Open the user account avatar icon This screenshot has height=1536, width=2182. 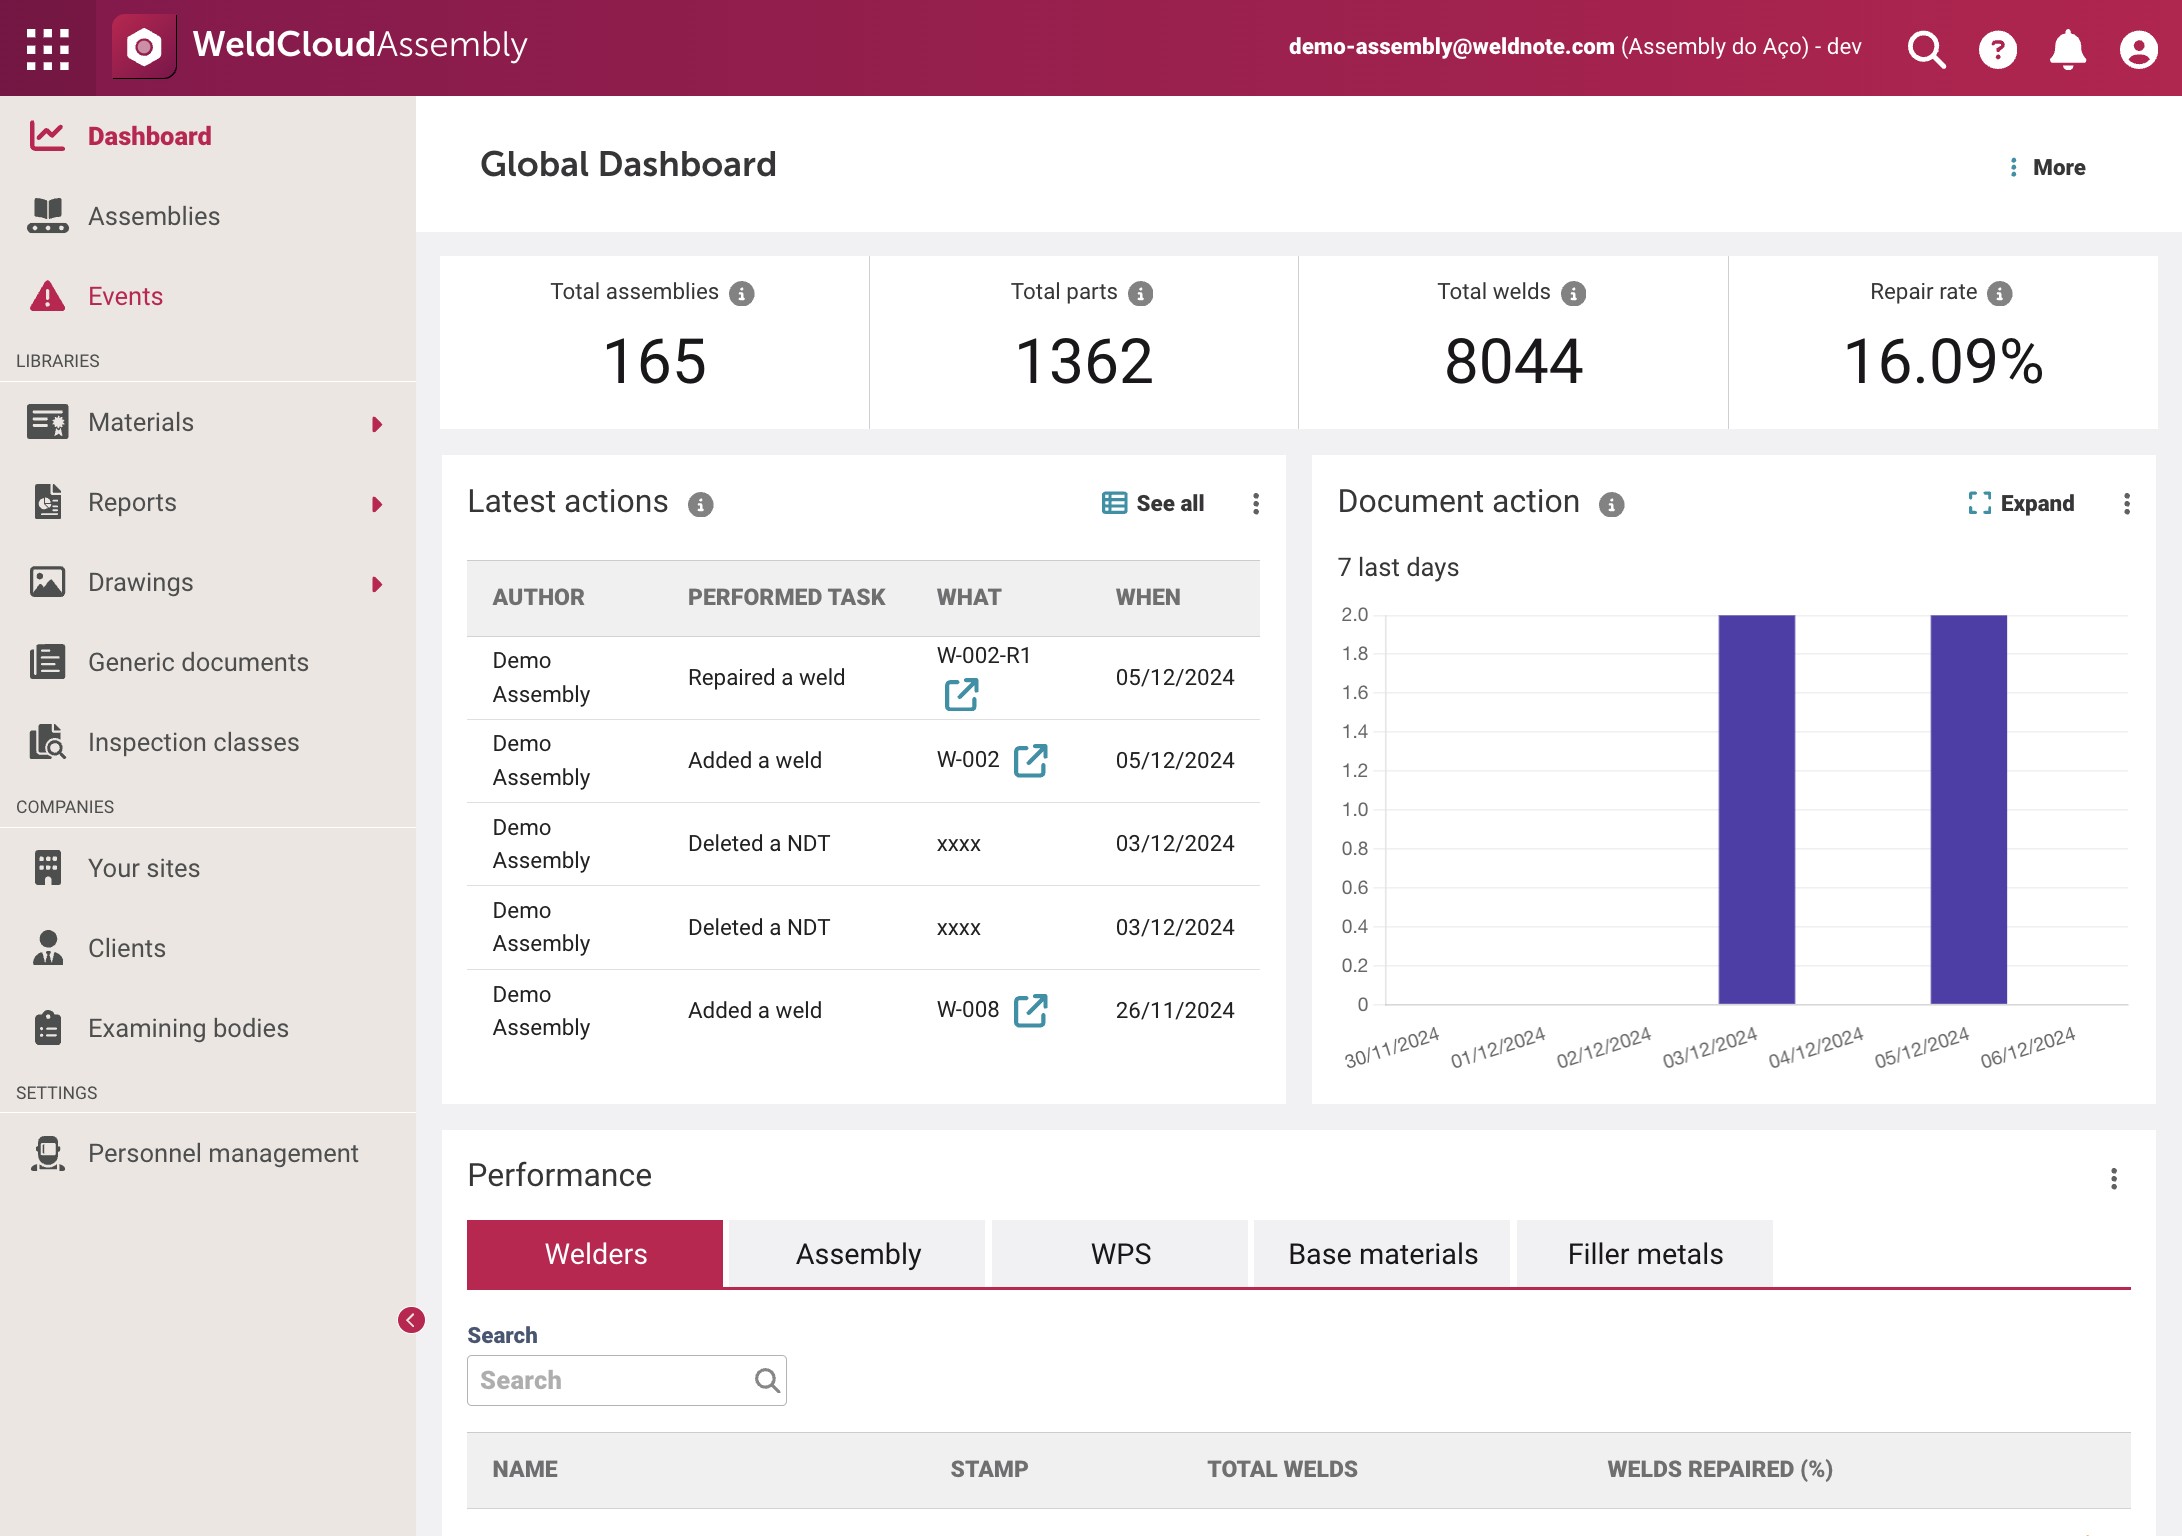click(x=2138, y=48)
